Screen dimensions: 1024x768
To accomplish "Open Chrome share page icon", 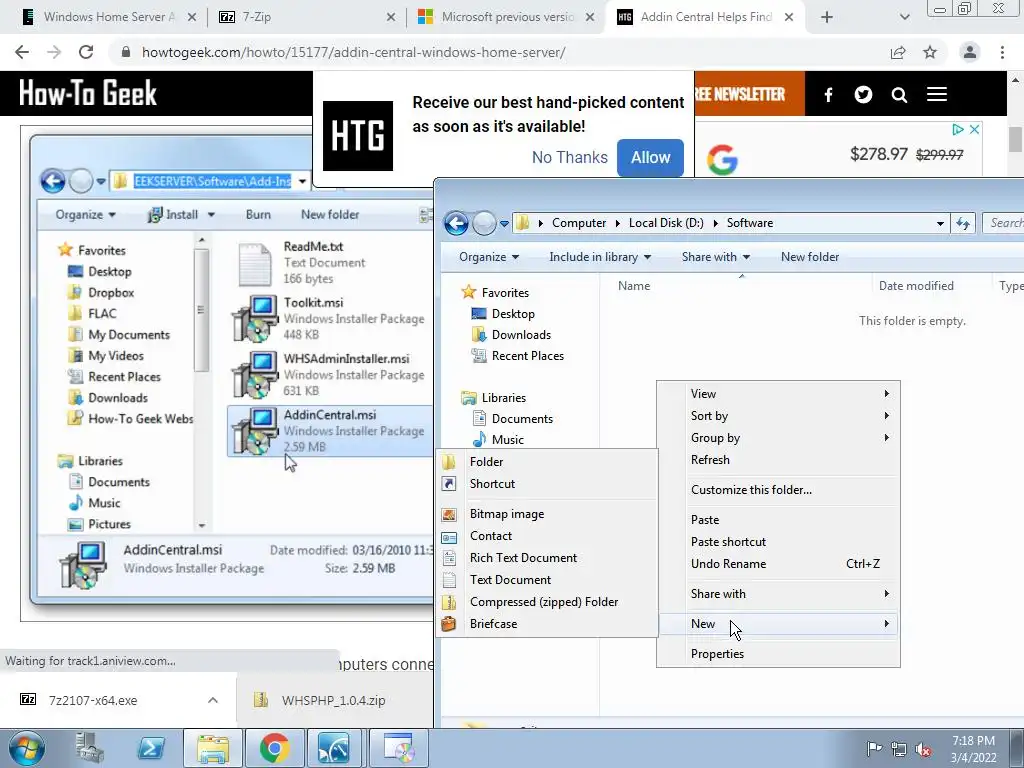I will (898, 52).
